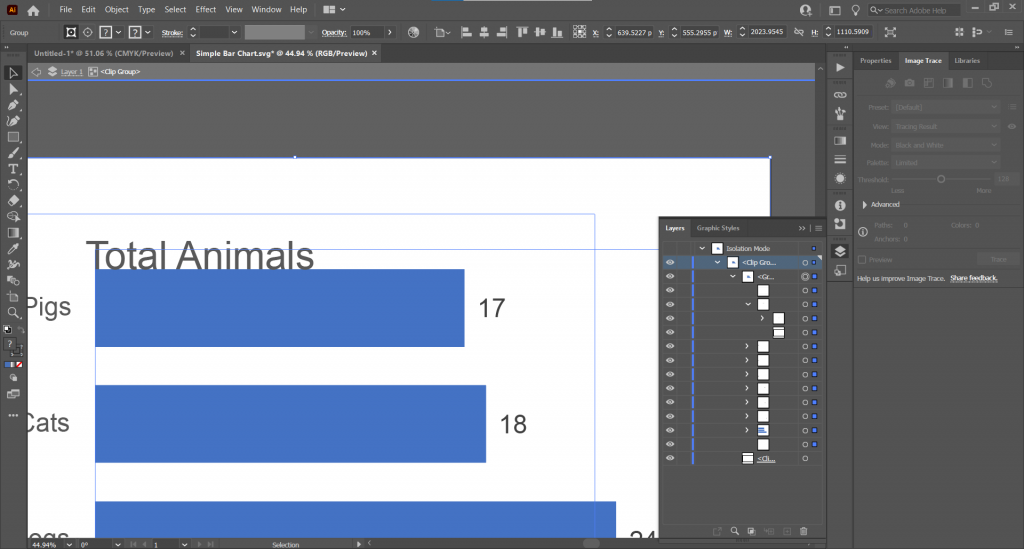The width and height of the screenshot is (1024, 549).
Task: Open the Object menu
Action: 116,10
